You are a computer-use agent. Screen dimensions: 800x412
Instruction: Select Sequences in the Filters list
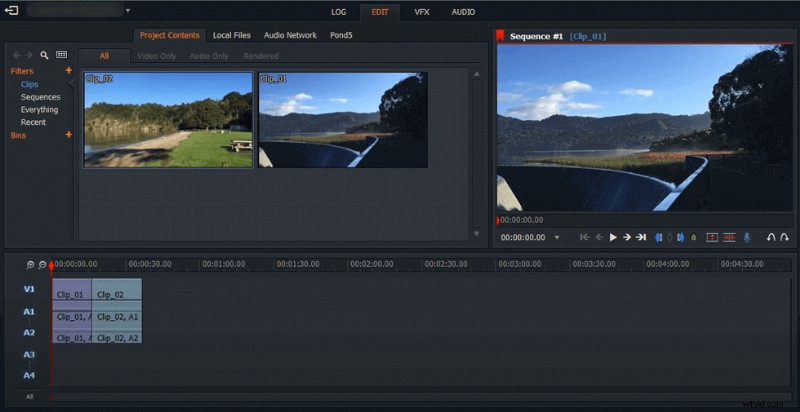click(x=40, y=97)
